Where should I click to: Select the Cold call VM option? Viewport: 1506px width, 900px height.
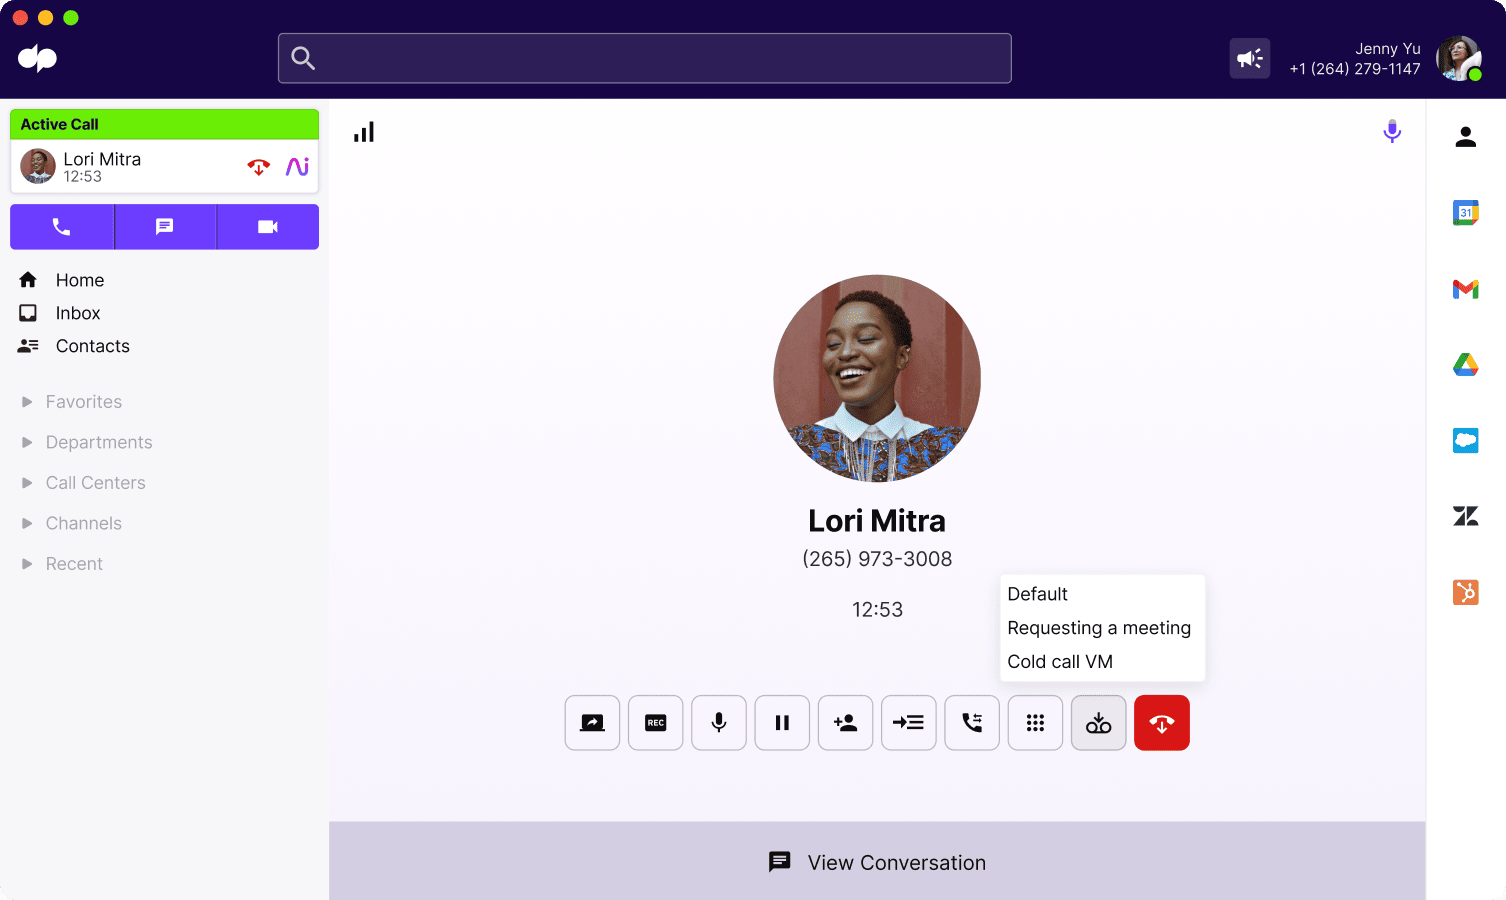coord(1060,661)
